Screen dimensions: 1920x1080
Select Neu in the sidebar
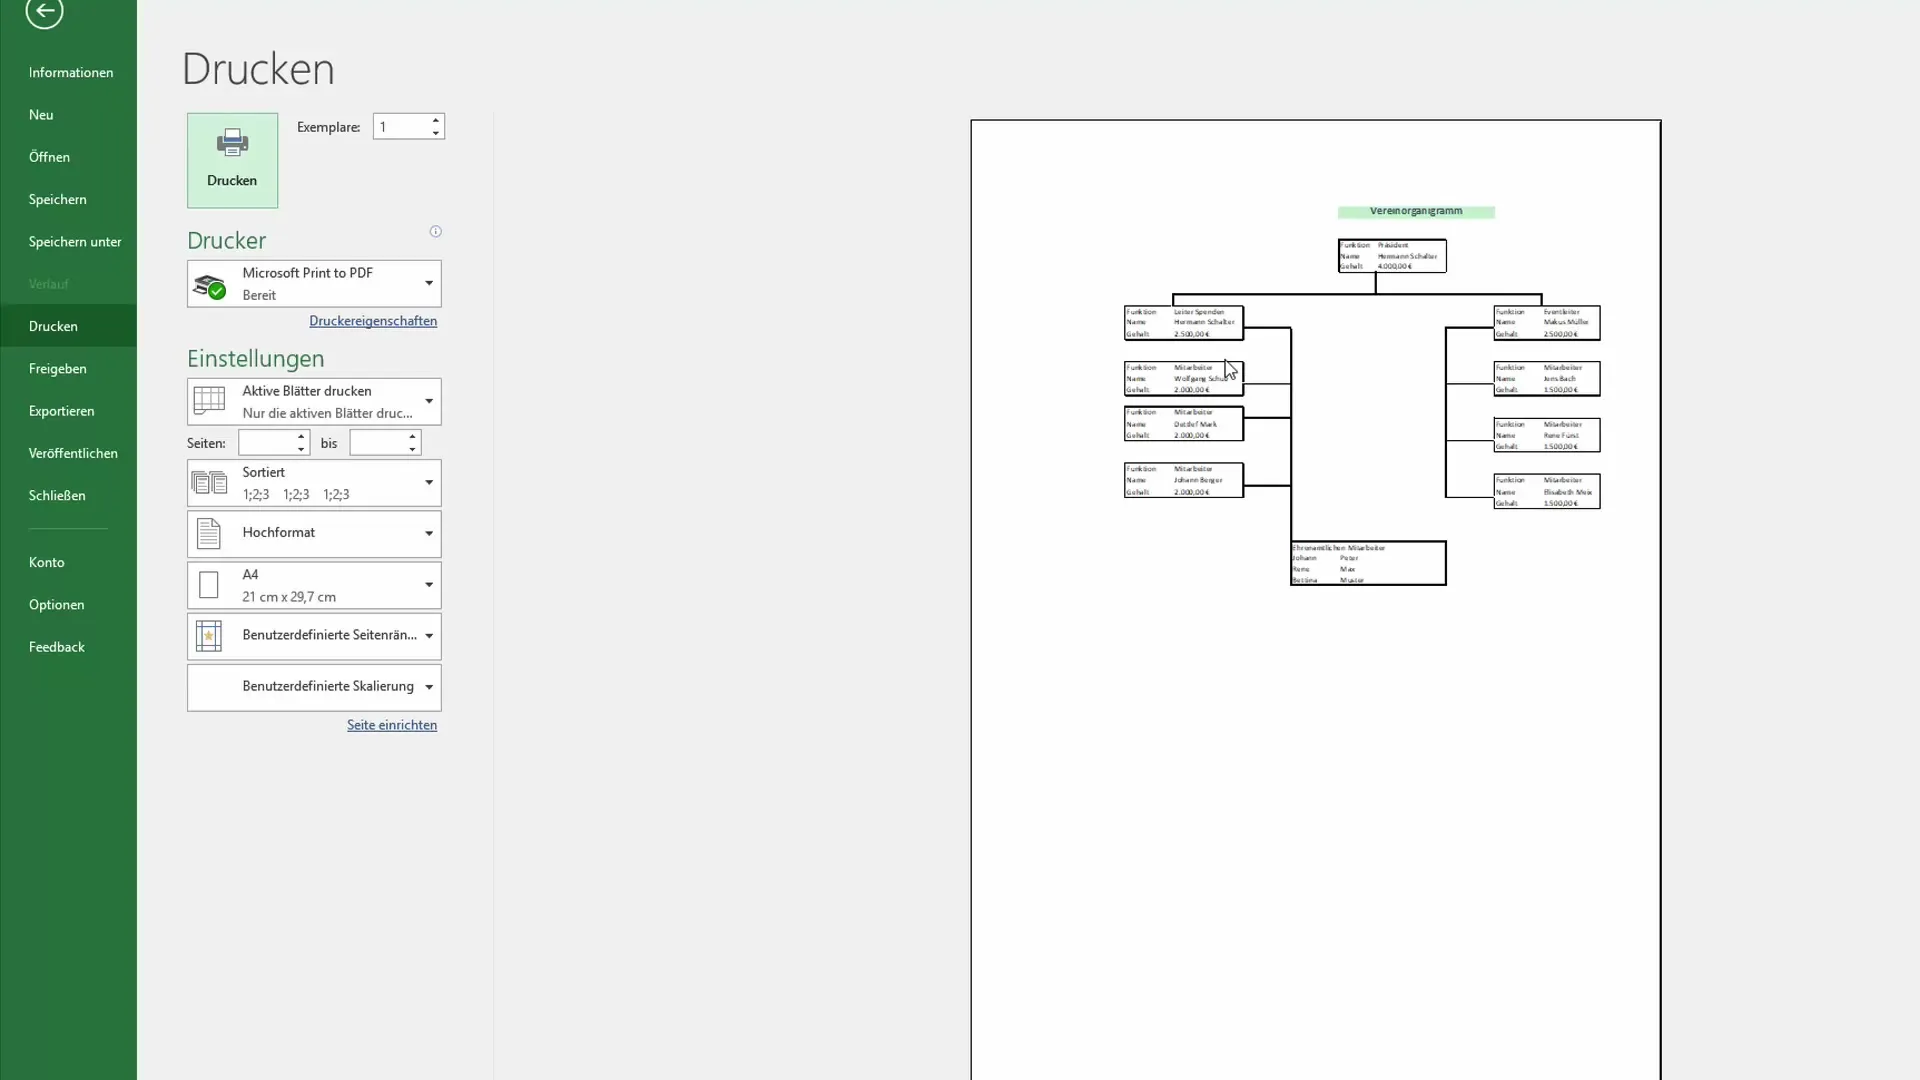[x=68, y=114]
